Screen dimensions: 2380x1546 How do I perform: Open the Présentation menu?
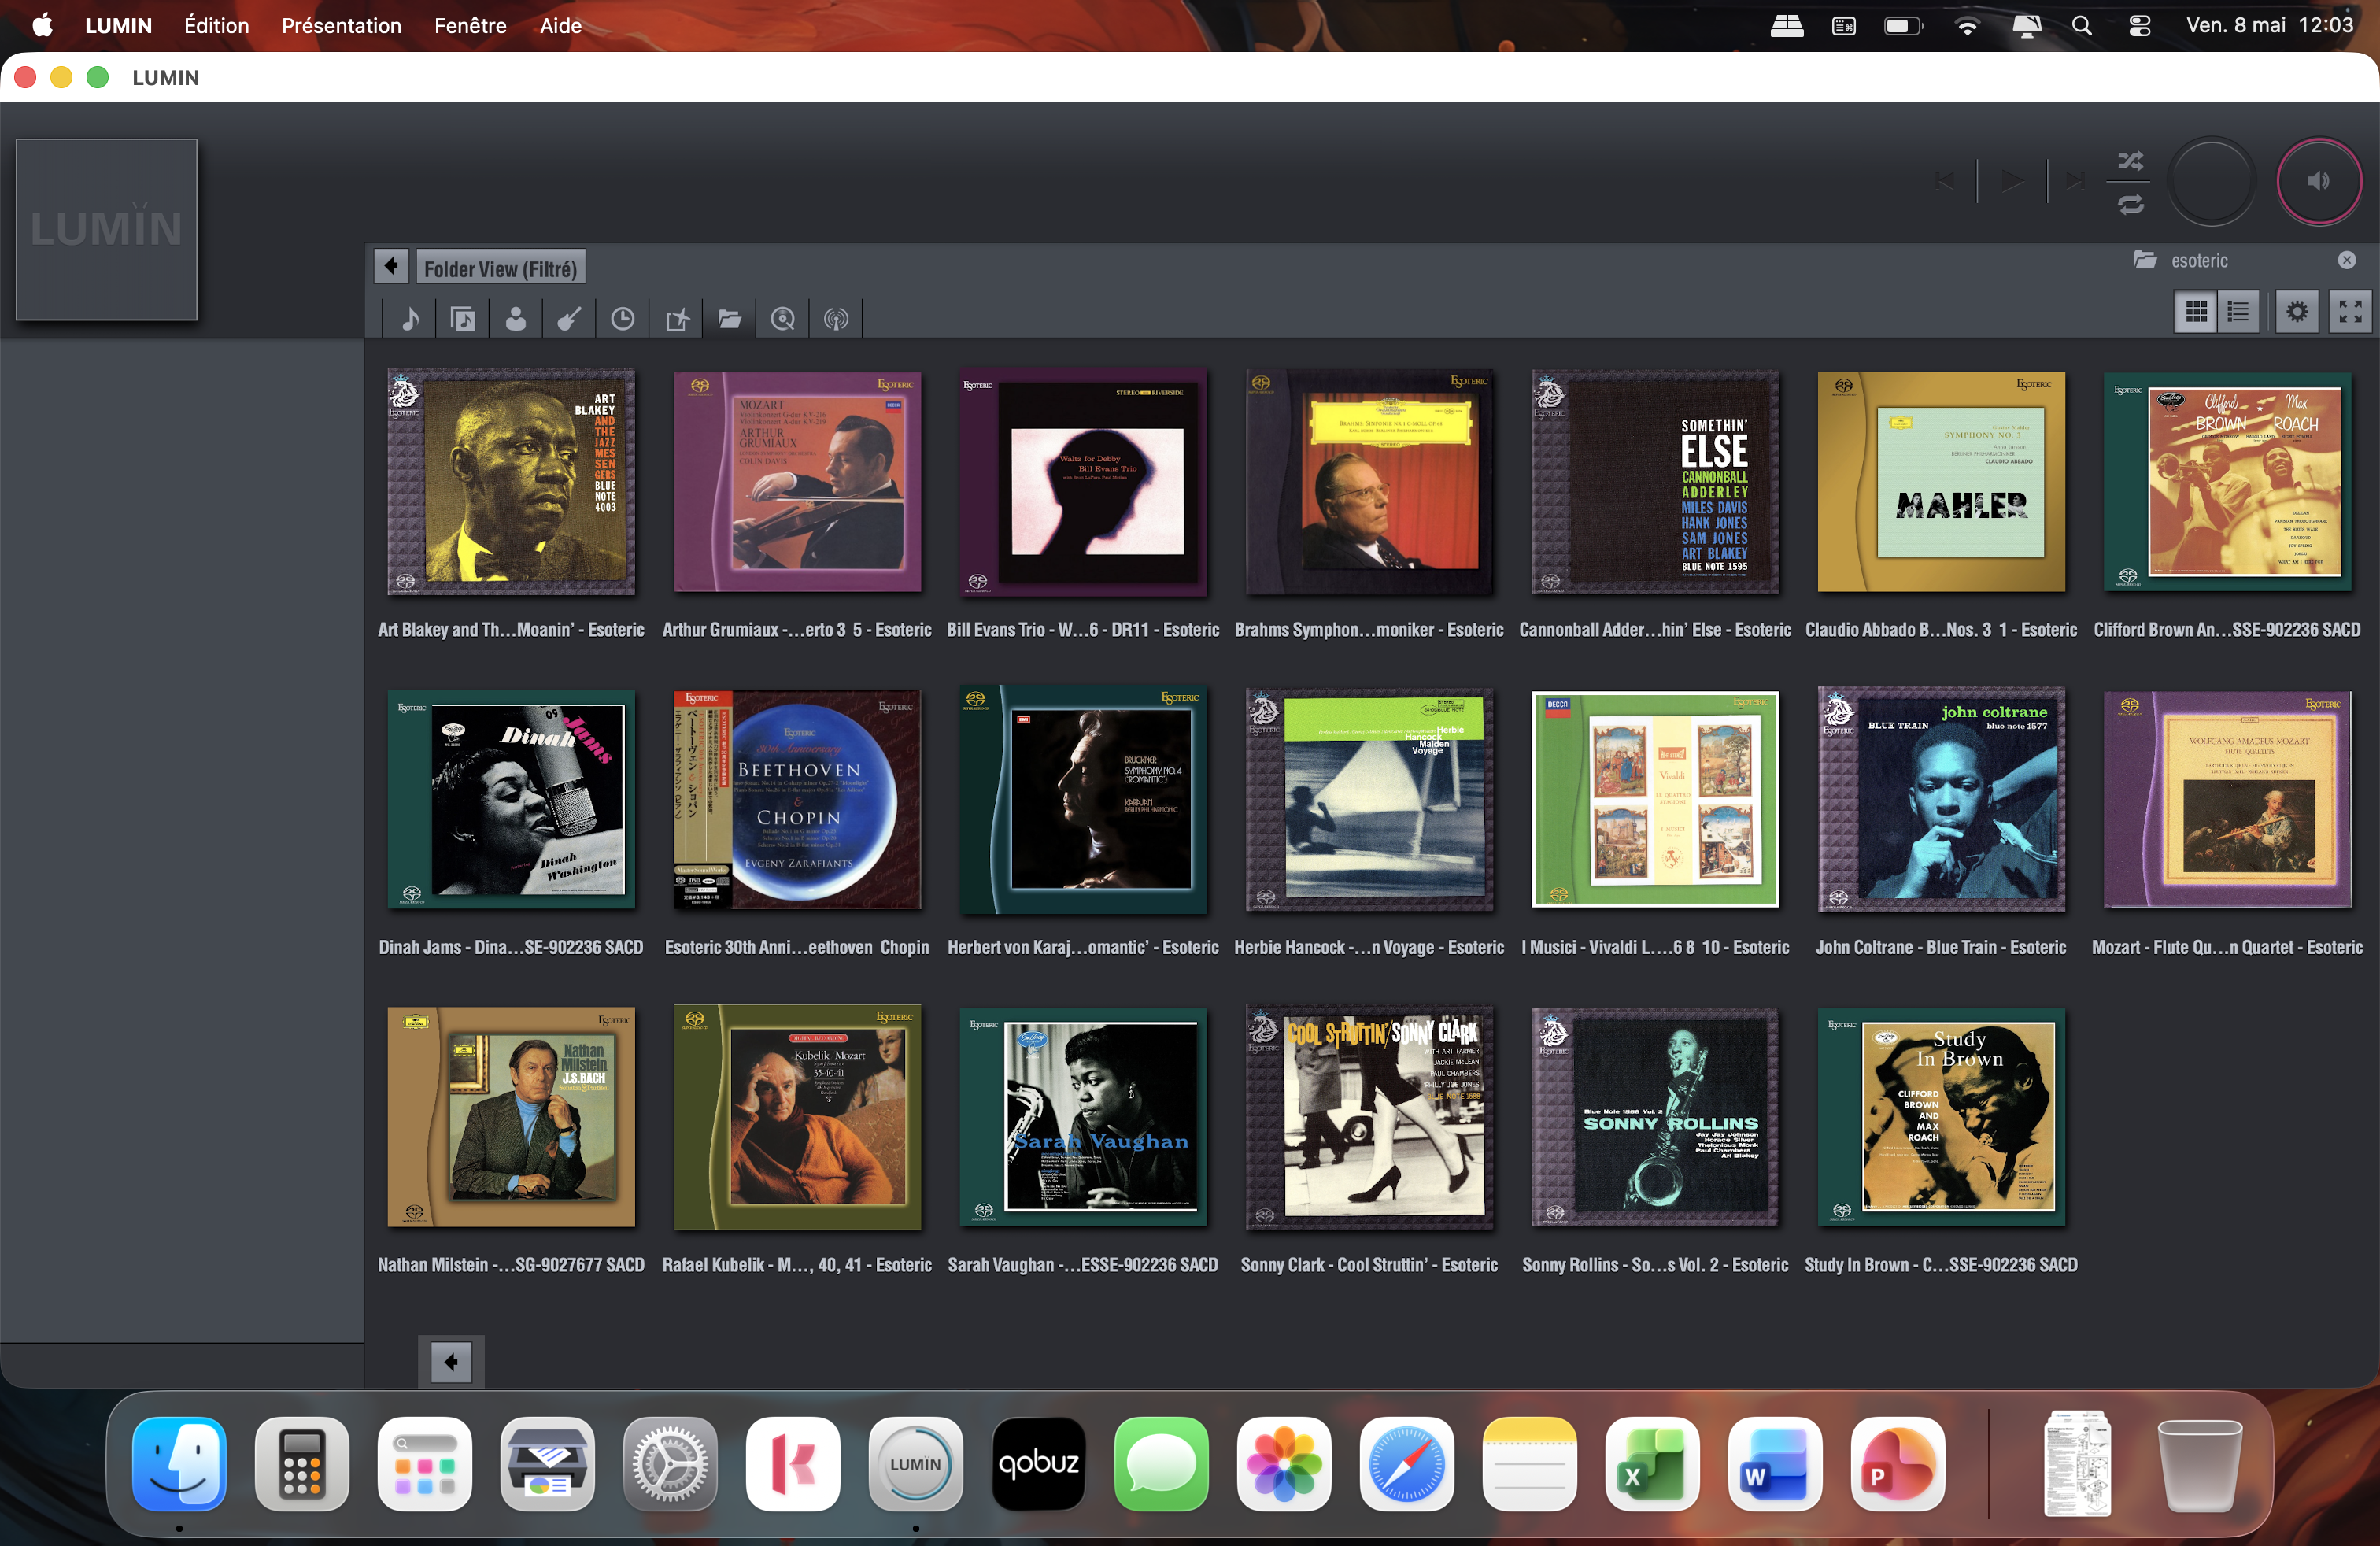click(x=341, y=25)
